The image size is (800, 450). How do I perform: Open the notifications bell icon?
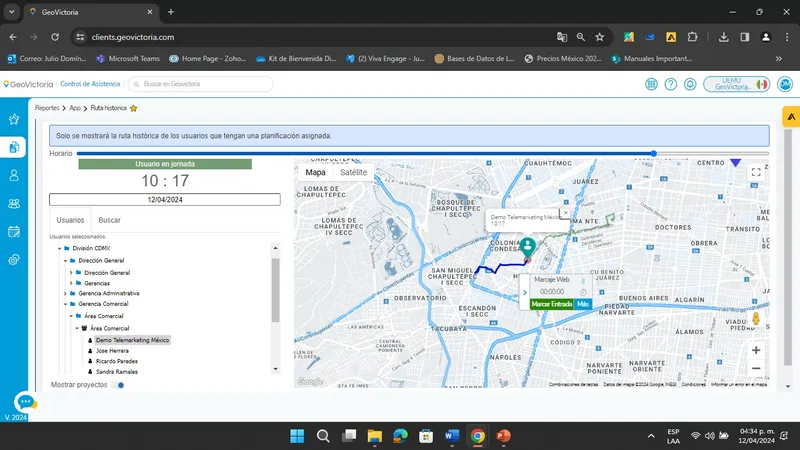coord(690,84)
